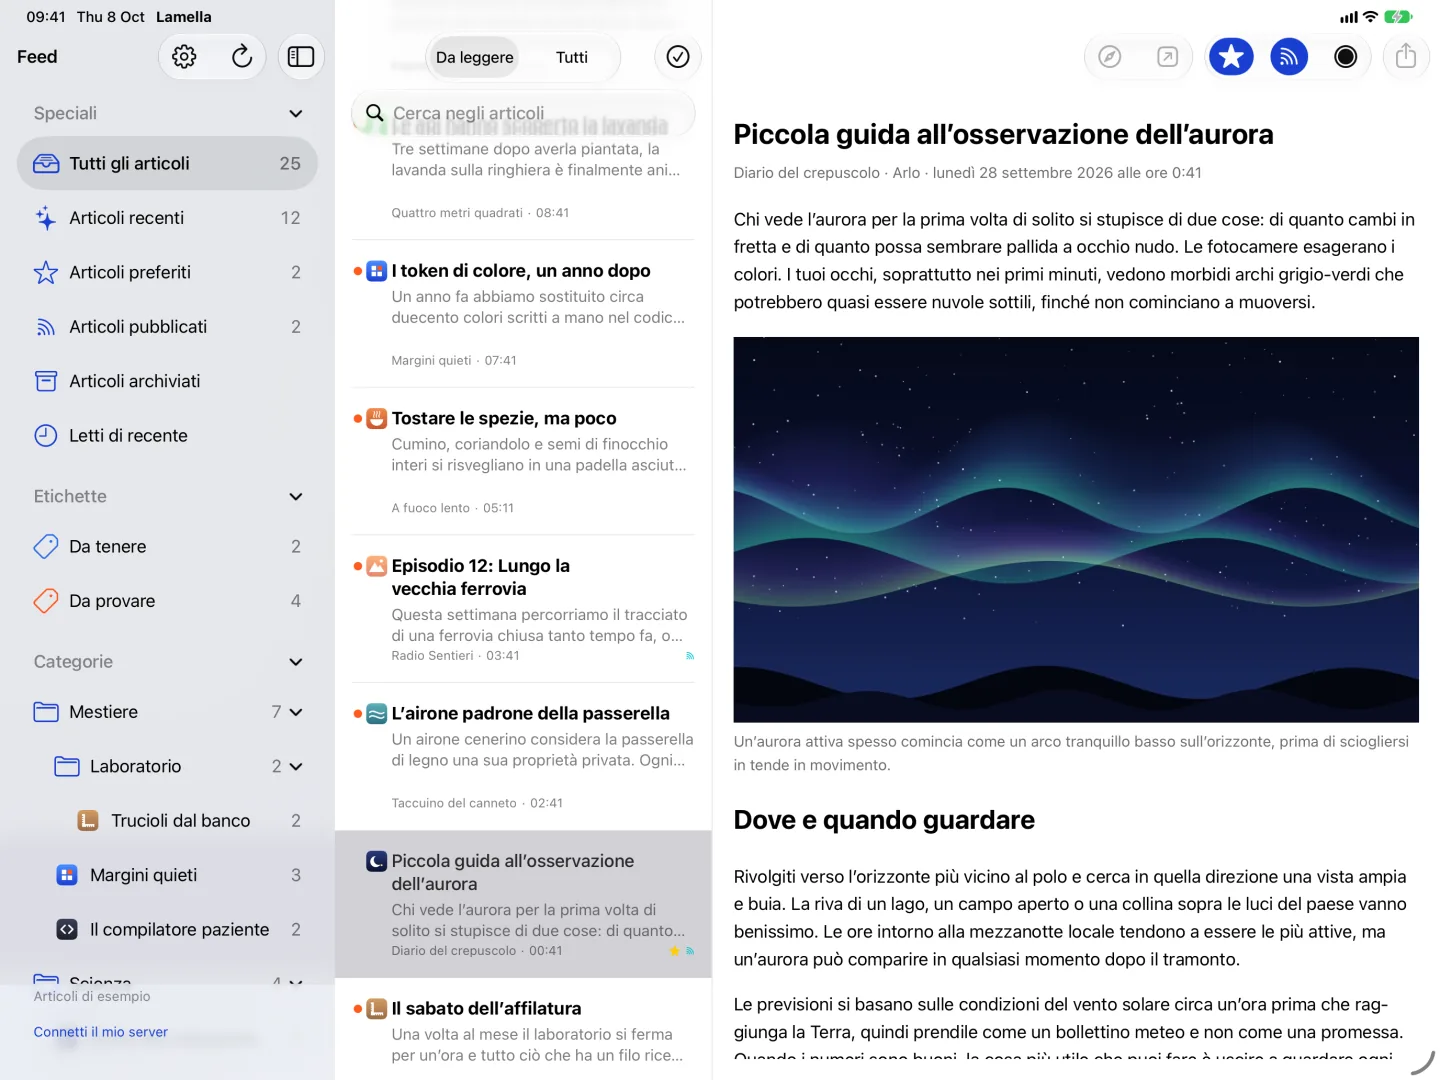The width and height of the screenshot is (1440, 1080).
Task: Open 'Articoli pubblicati' feed item
Action: click(x=167, y=327)
